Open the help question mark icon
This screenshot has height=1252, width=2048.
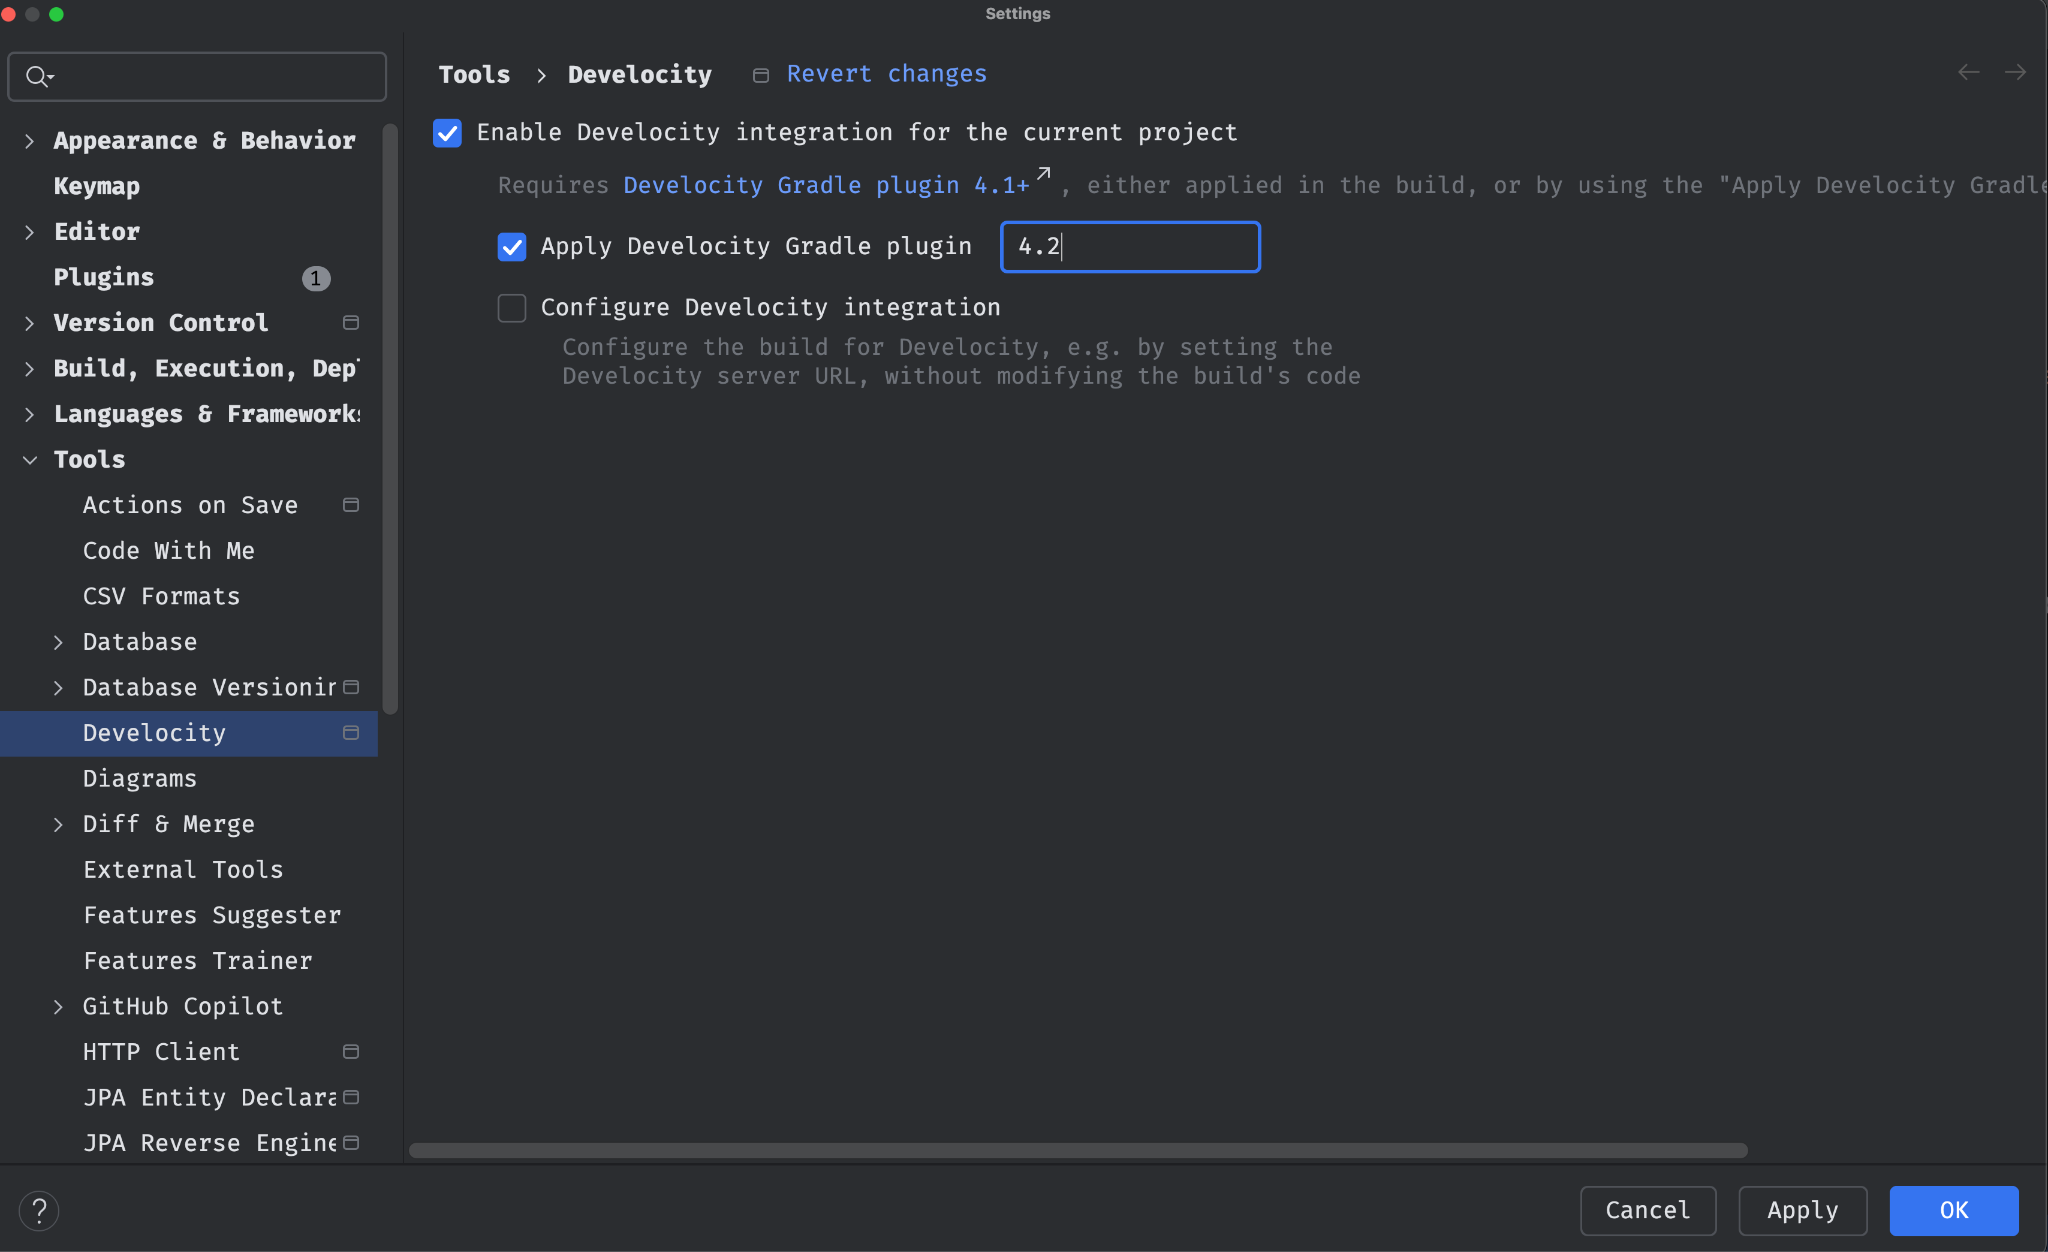pyautogui.click(x=39, y=1210)
